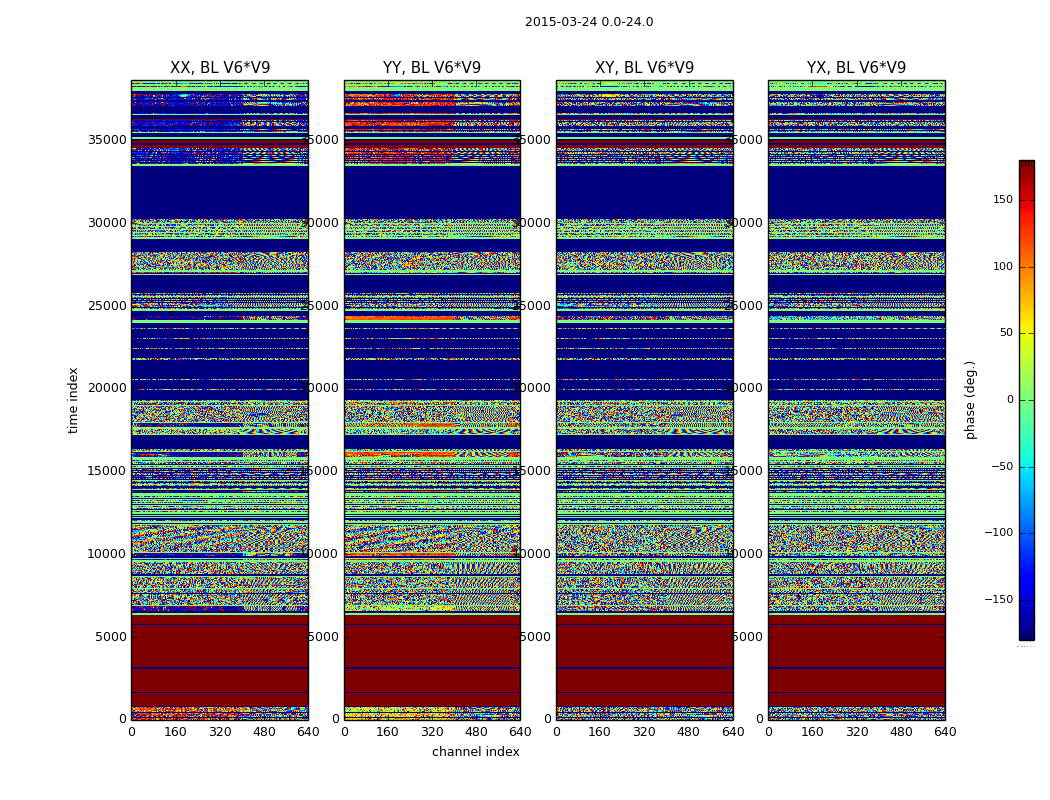Click the 160 x-axis tick under the YX panel
This screenshot has height=800, width=1050.
click(812, 732)
